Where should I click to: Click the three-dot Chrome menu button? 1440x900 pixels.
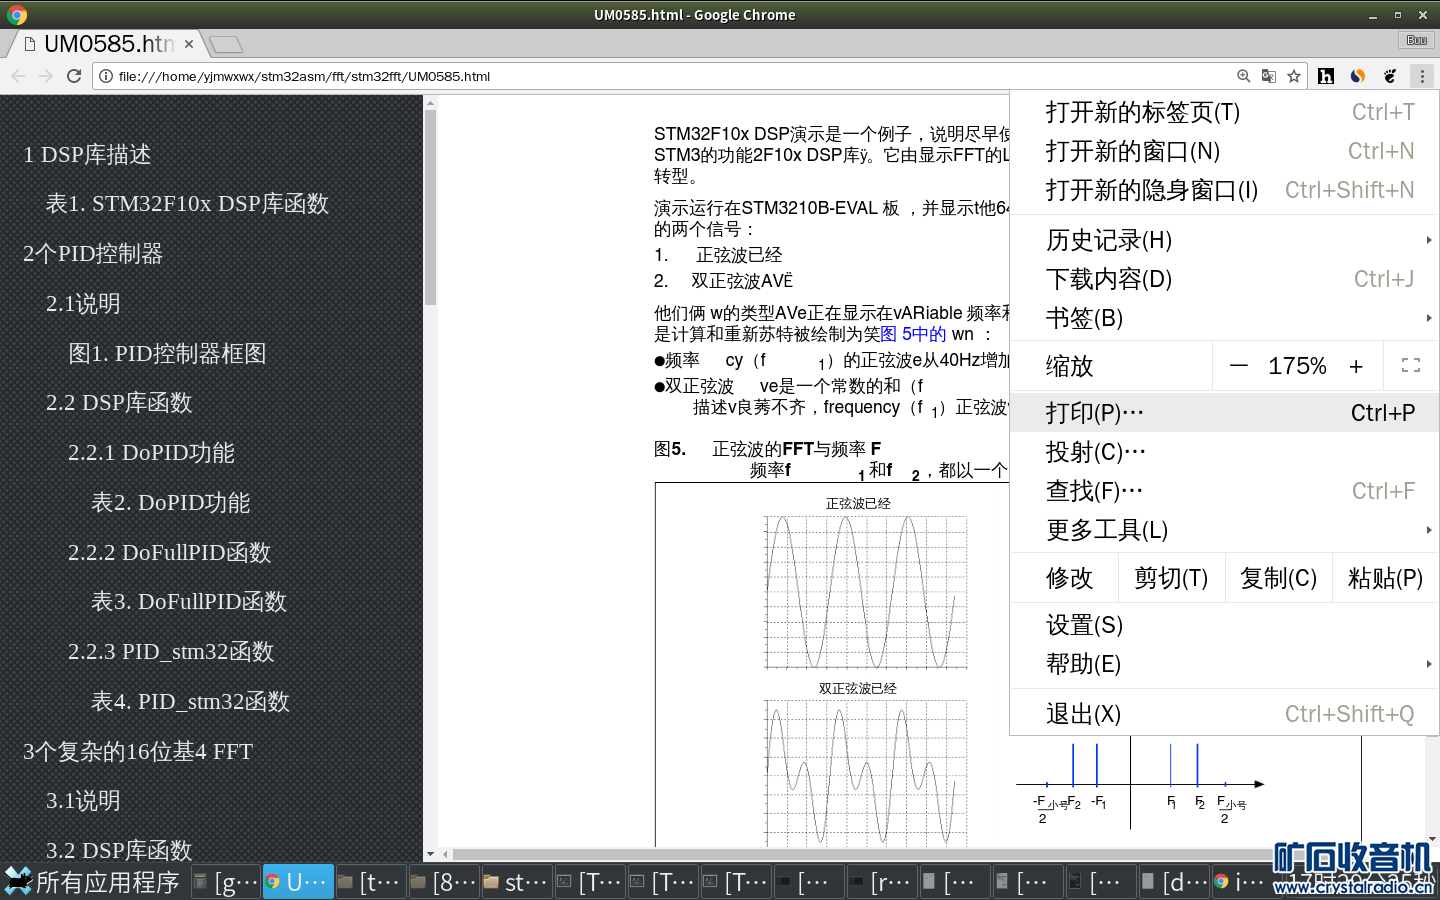[x=1422, y=76]
